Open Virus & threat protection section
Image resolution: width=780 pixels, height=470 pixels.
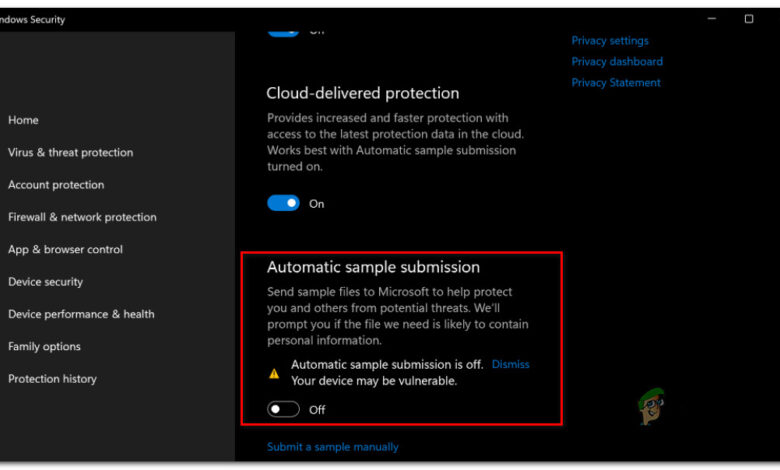pos(70,153)
